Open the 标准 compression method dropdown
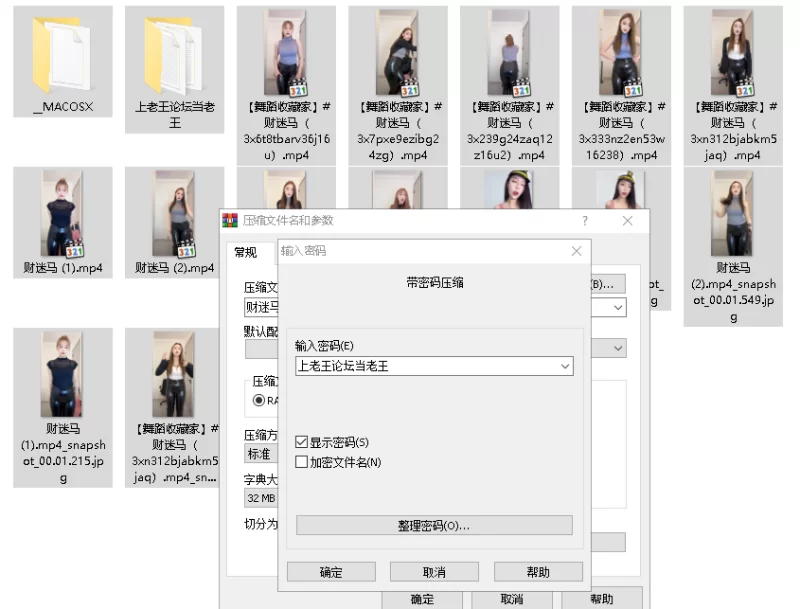Viewport: 800px width, 609px height. coord(261,453)
